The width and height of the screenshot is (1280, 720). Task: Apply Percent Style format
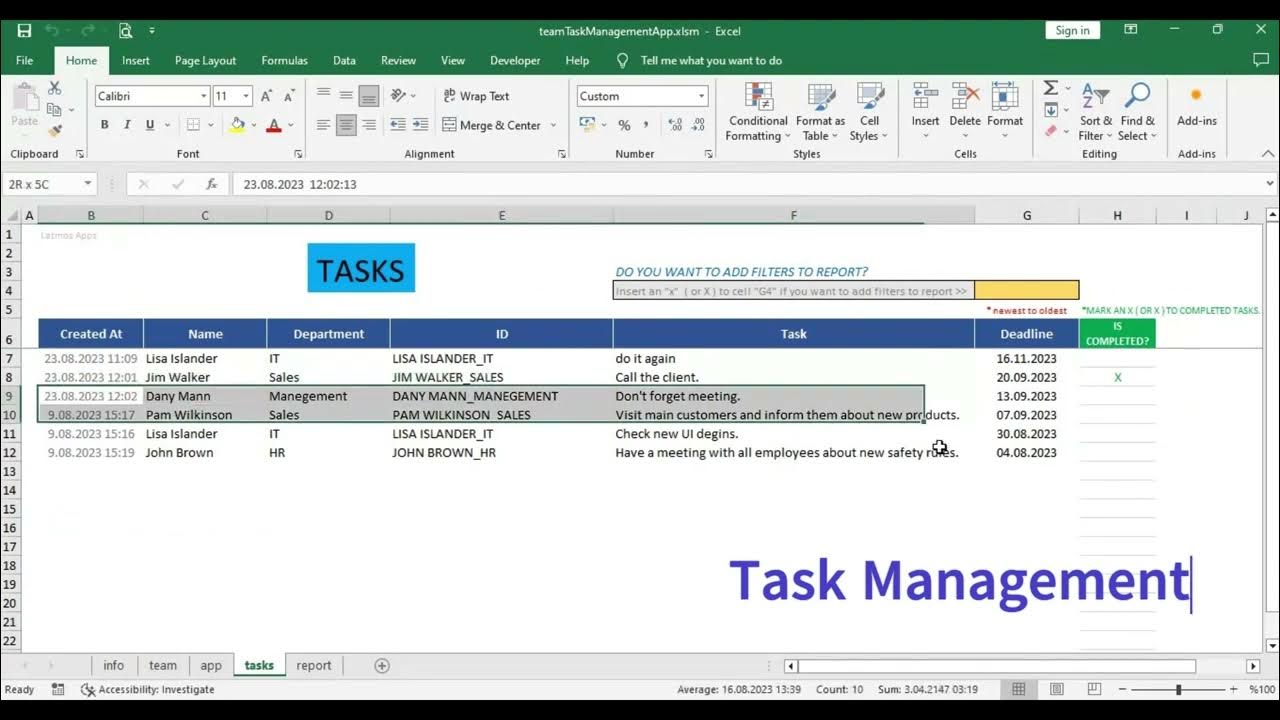624,125
